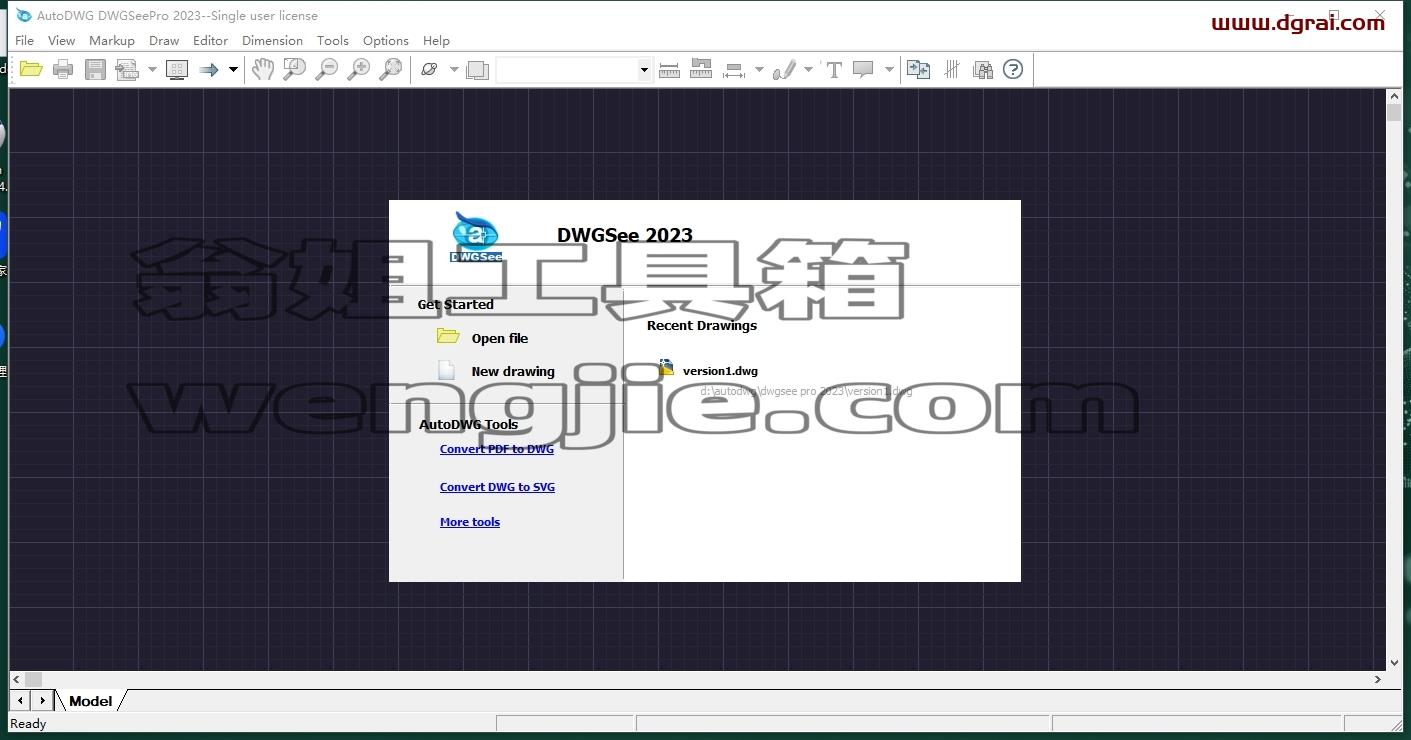Select the Text T tool
Image resolution: width=1411 pixels, height=740 pixels.
[834, 69]
